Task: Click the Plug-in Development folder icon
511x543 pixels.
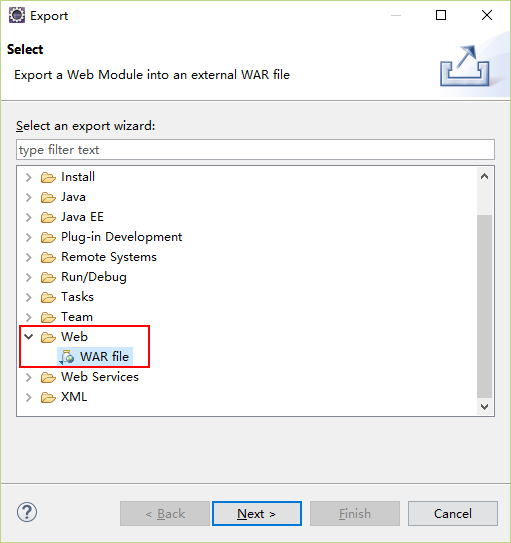Action: point(48,237)
